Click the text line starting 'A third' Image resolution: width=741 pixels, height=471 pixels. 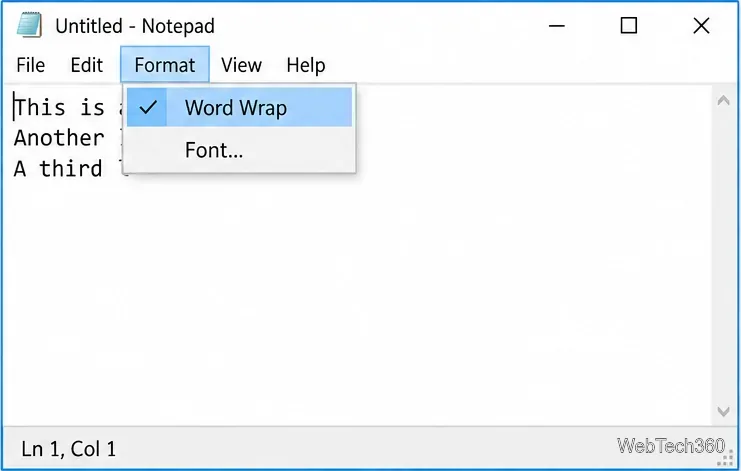click(67, 169)
